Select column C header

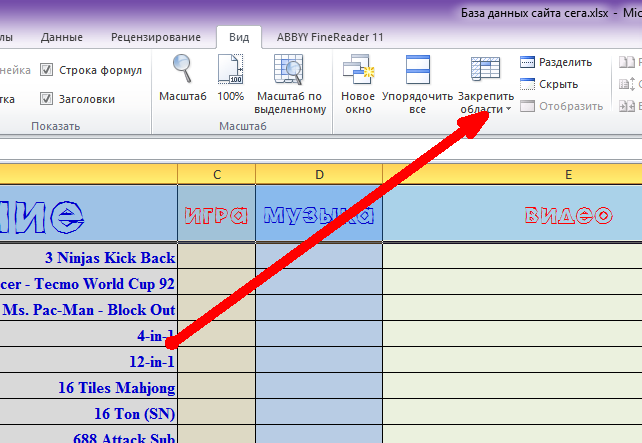(217, 174)
